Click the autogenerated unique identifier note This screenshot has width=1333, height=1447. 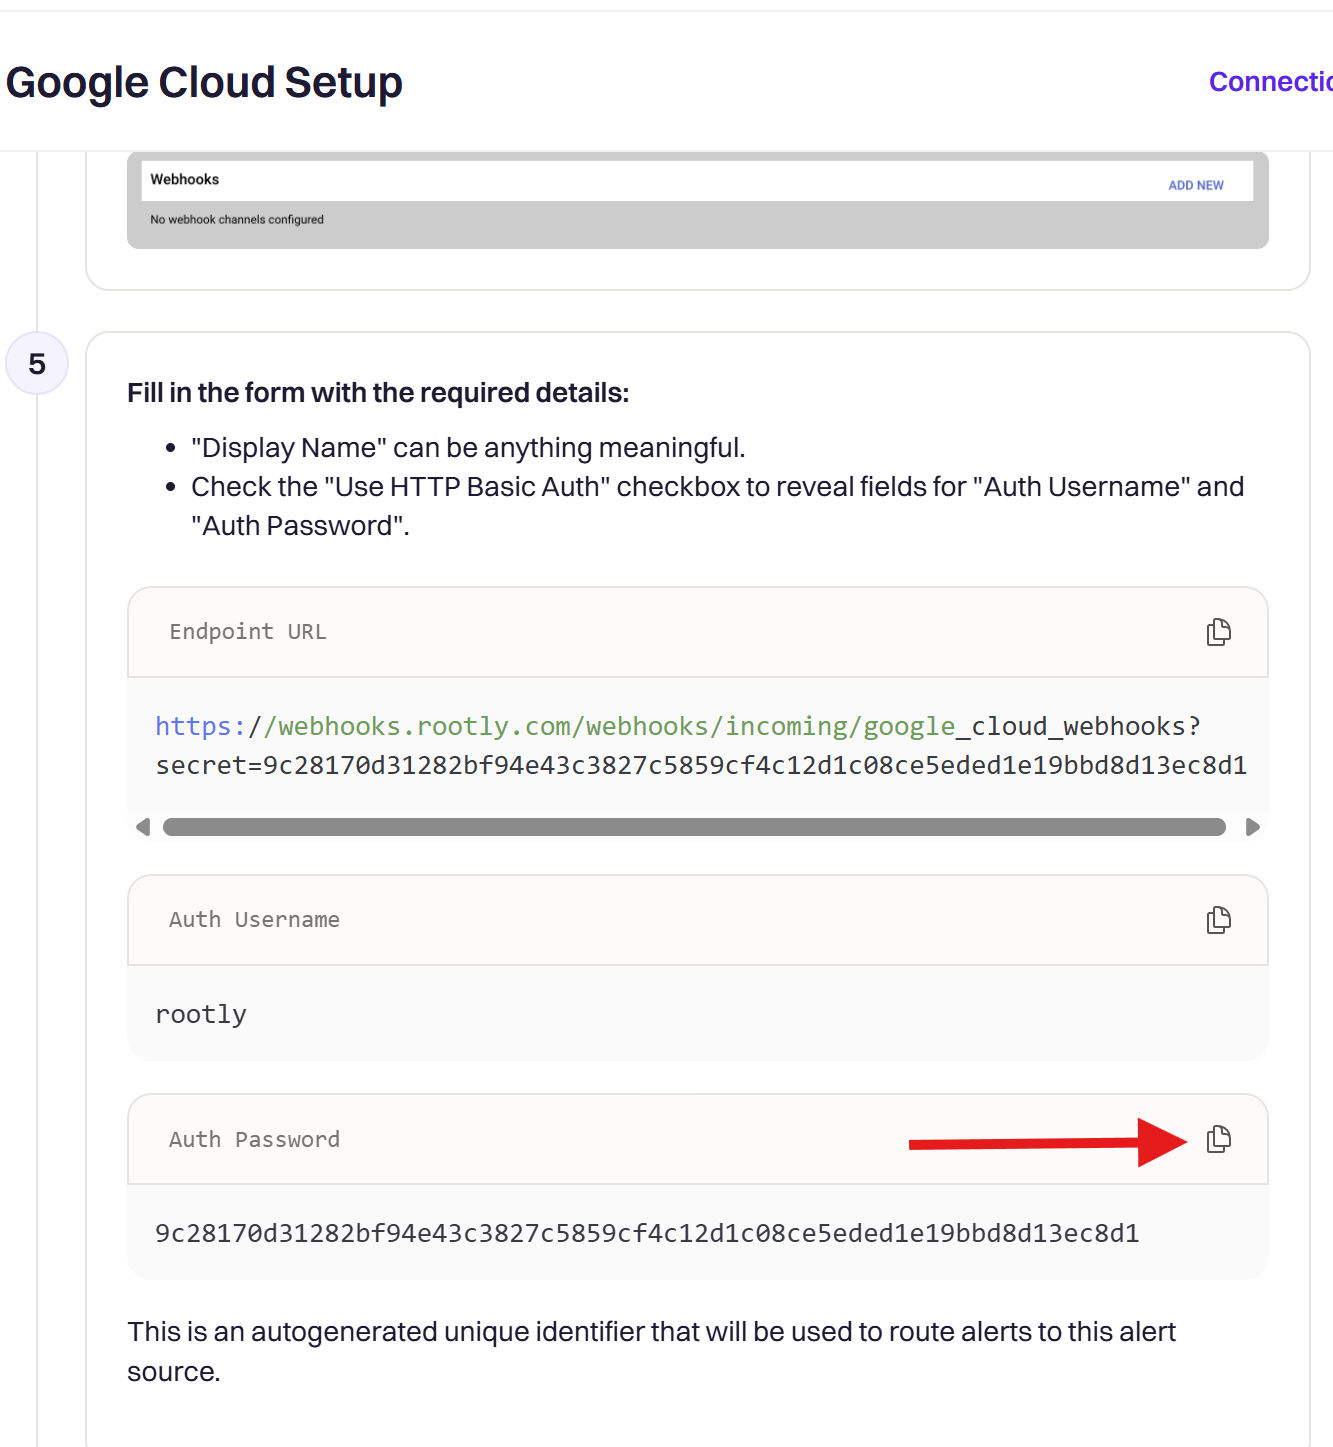[651, 1352]
